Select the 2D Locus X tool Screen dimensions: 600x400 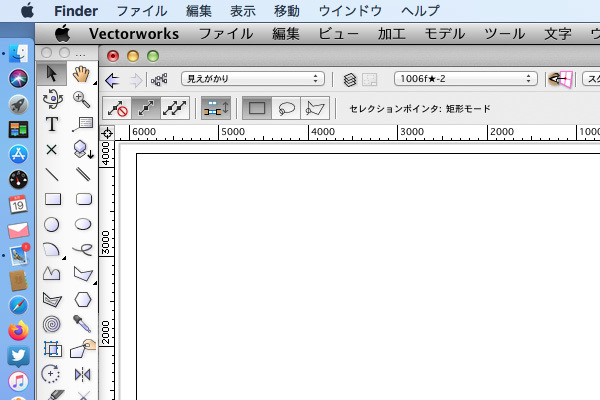click(51, 149)
